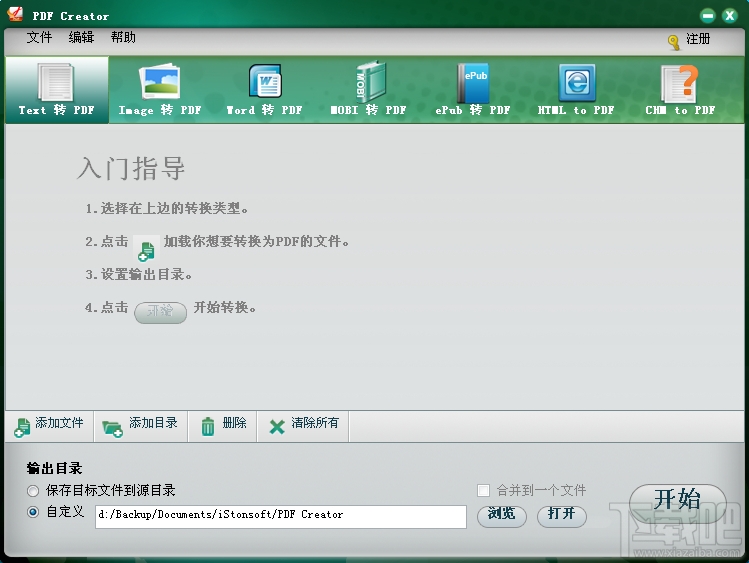Click the 添加目录 add-folder icon
The image size is (749, 563).
tap(113, 428)
